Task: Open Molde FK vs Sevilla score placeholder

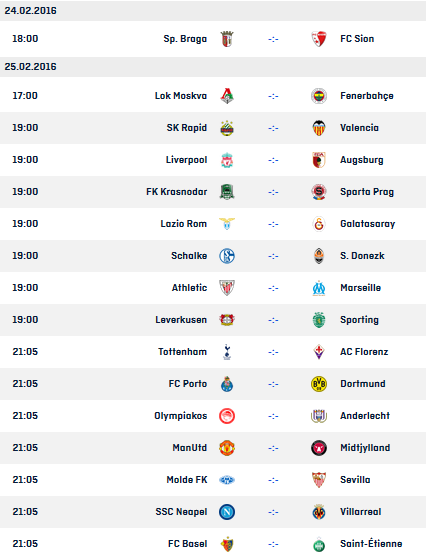Action: [273, 480]
